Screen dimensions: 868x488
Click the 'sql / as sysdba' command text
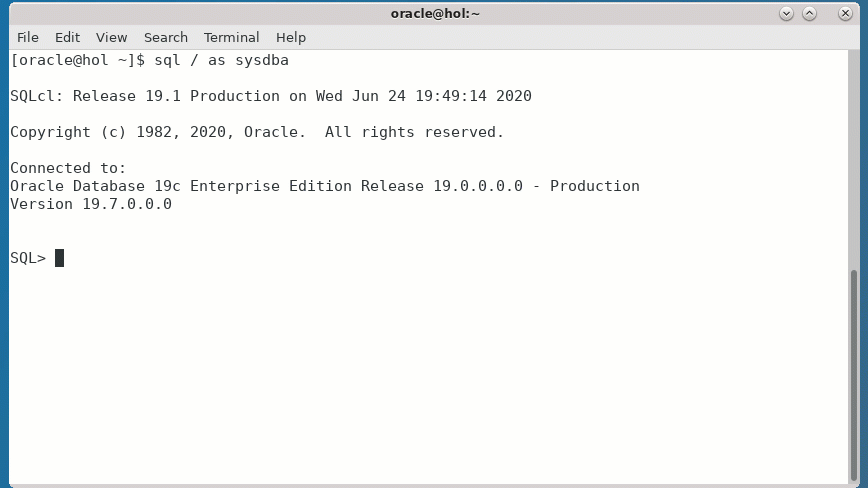point(221,60)
